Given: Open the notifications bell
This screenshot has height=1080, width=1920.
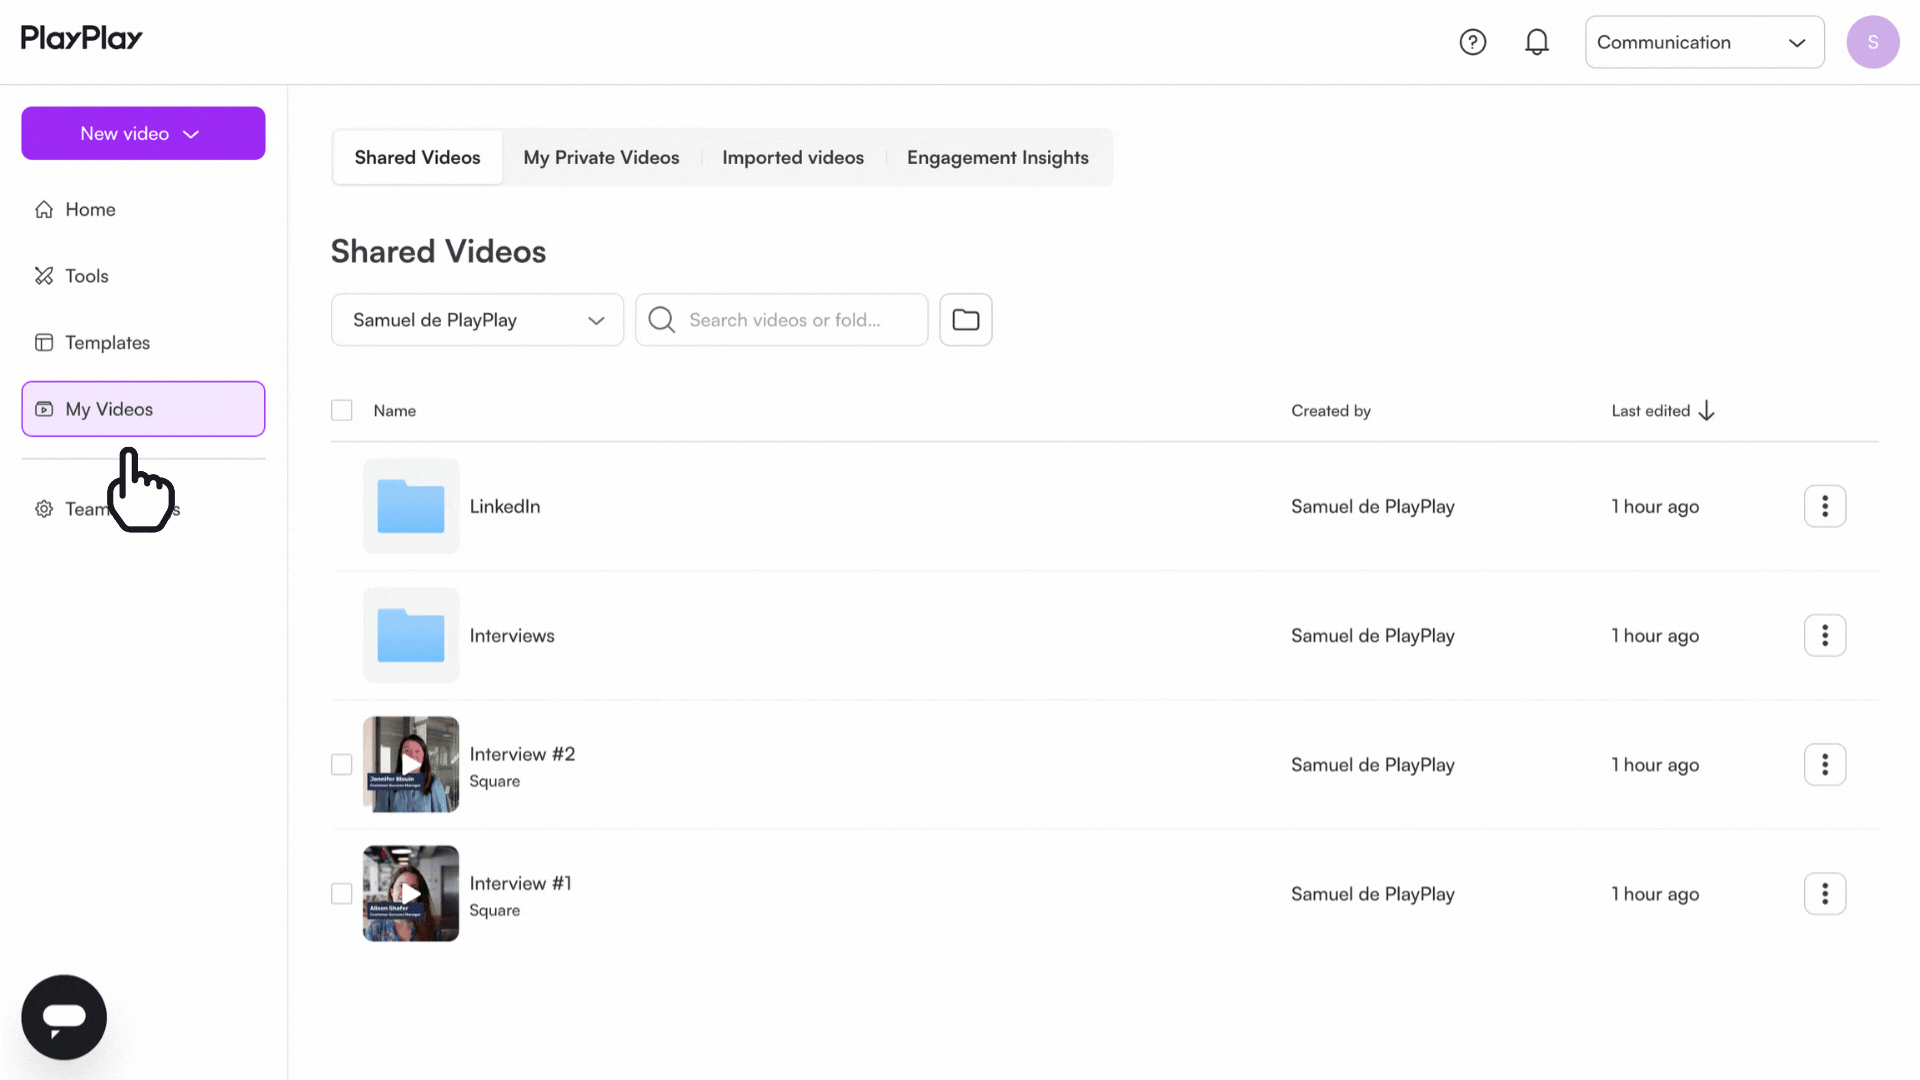Looking at the screenshot, I should (x=1537, y=42).
